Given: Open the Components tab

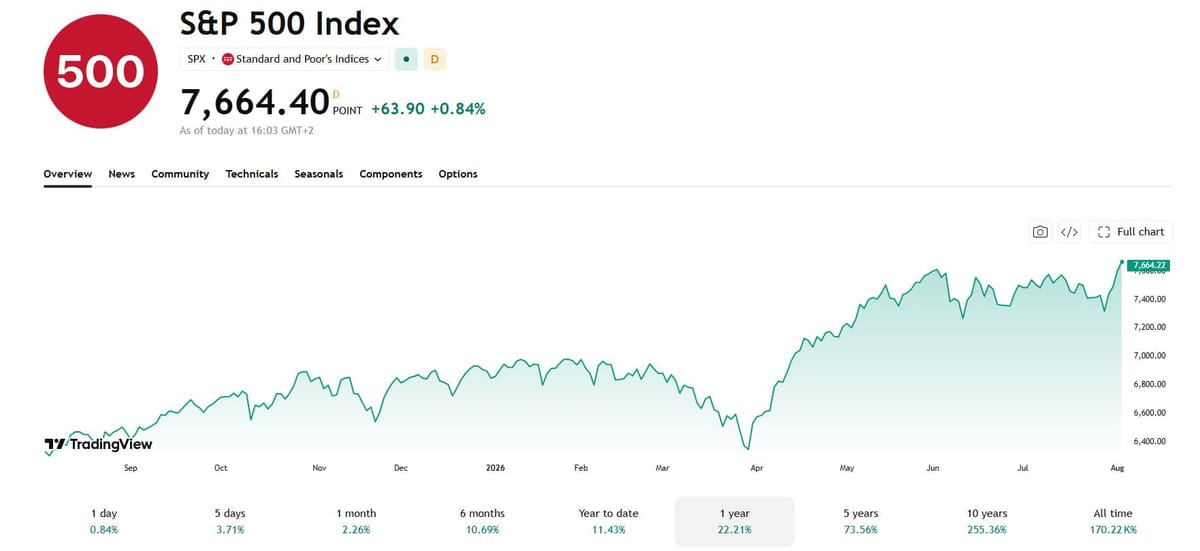Looking at the screenshot, I should [391, 174].
